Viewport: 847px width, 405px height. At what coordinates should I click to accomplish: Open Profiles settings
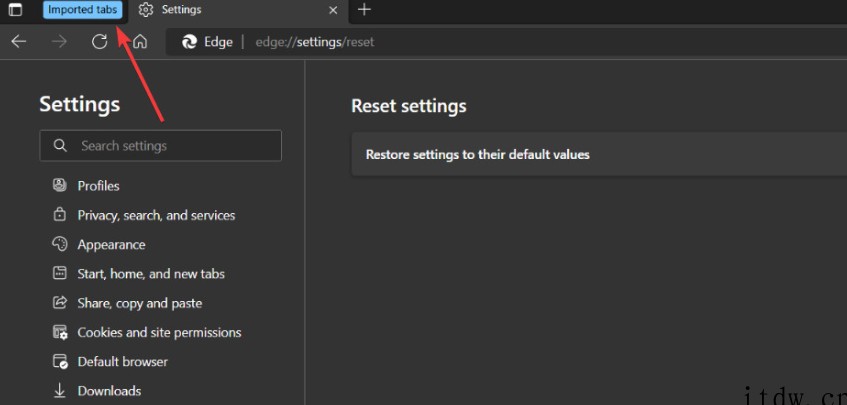tap(98, 186)
